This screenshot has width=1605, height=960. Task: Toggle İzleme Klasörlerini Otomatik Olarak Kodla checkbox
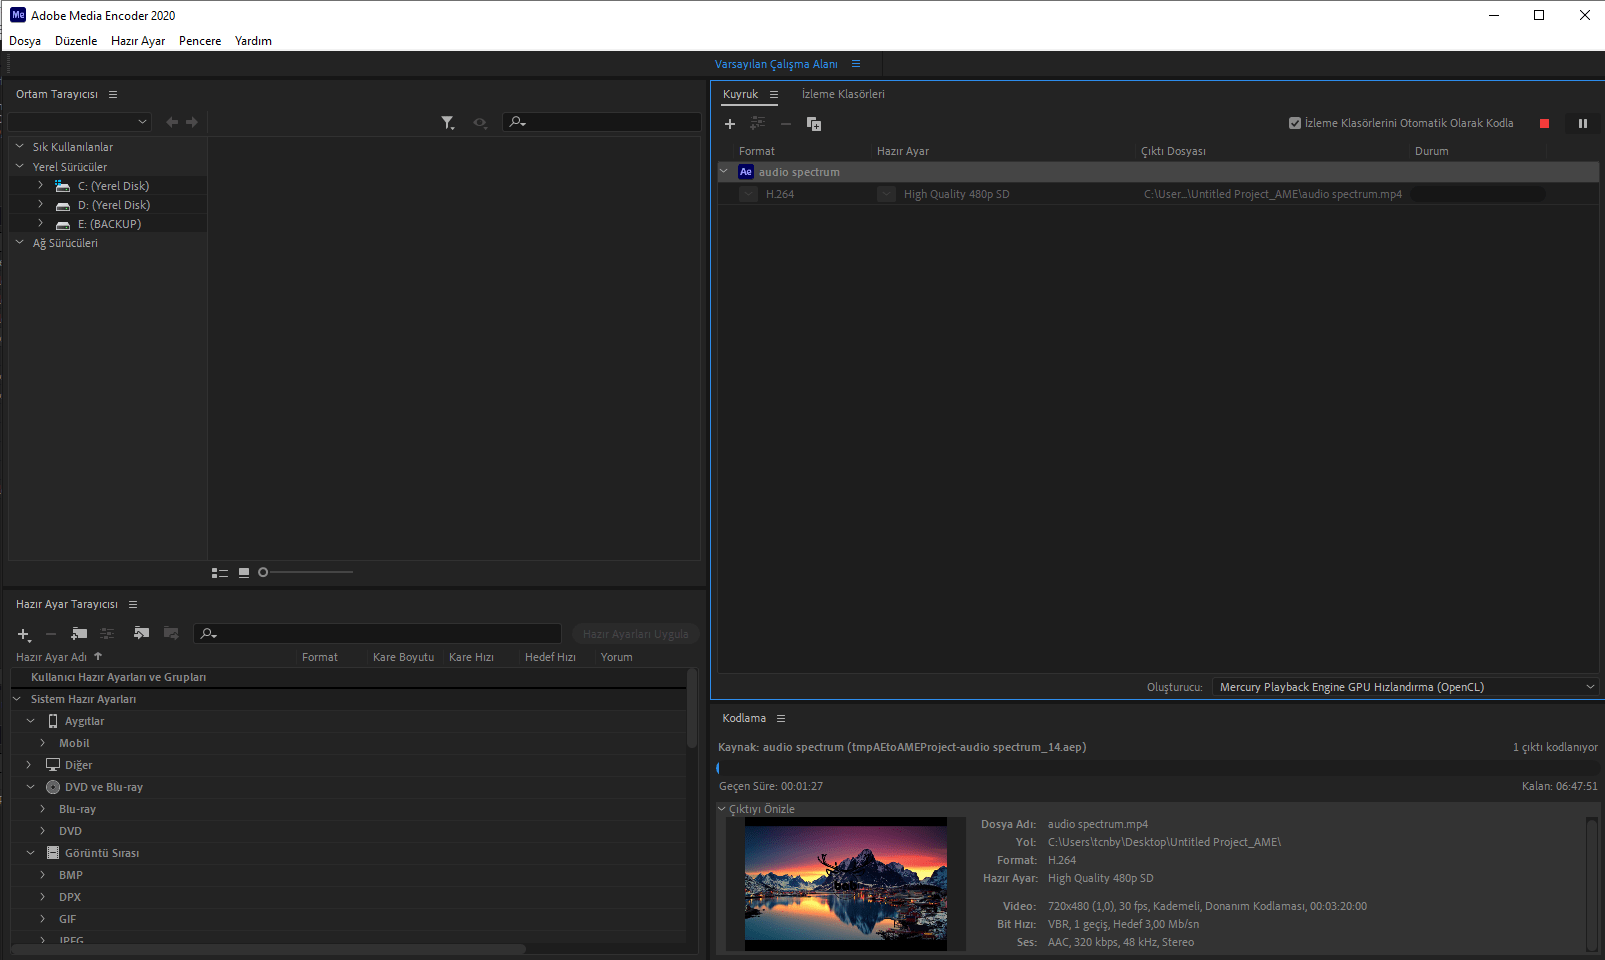pos(1295,123)
